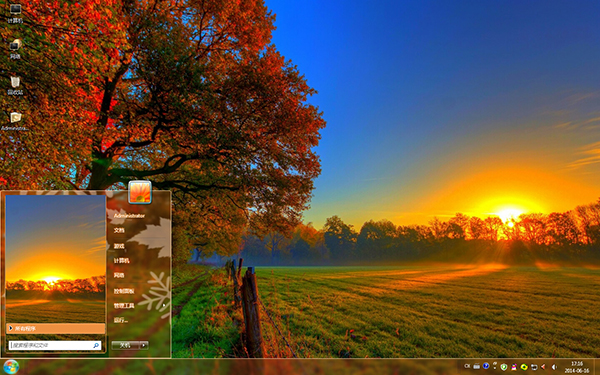Open 网络 in the Start menu
The height and width of the screenshot is (375, 600).
pos(119,276)
